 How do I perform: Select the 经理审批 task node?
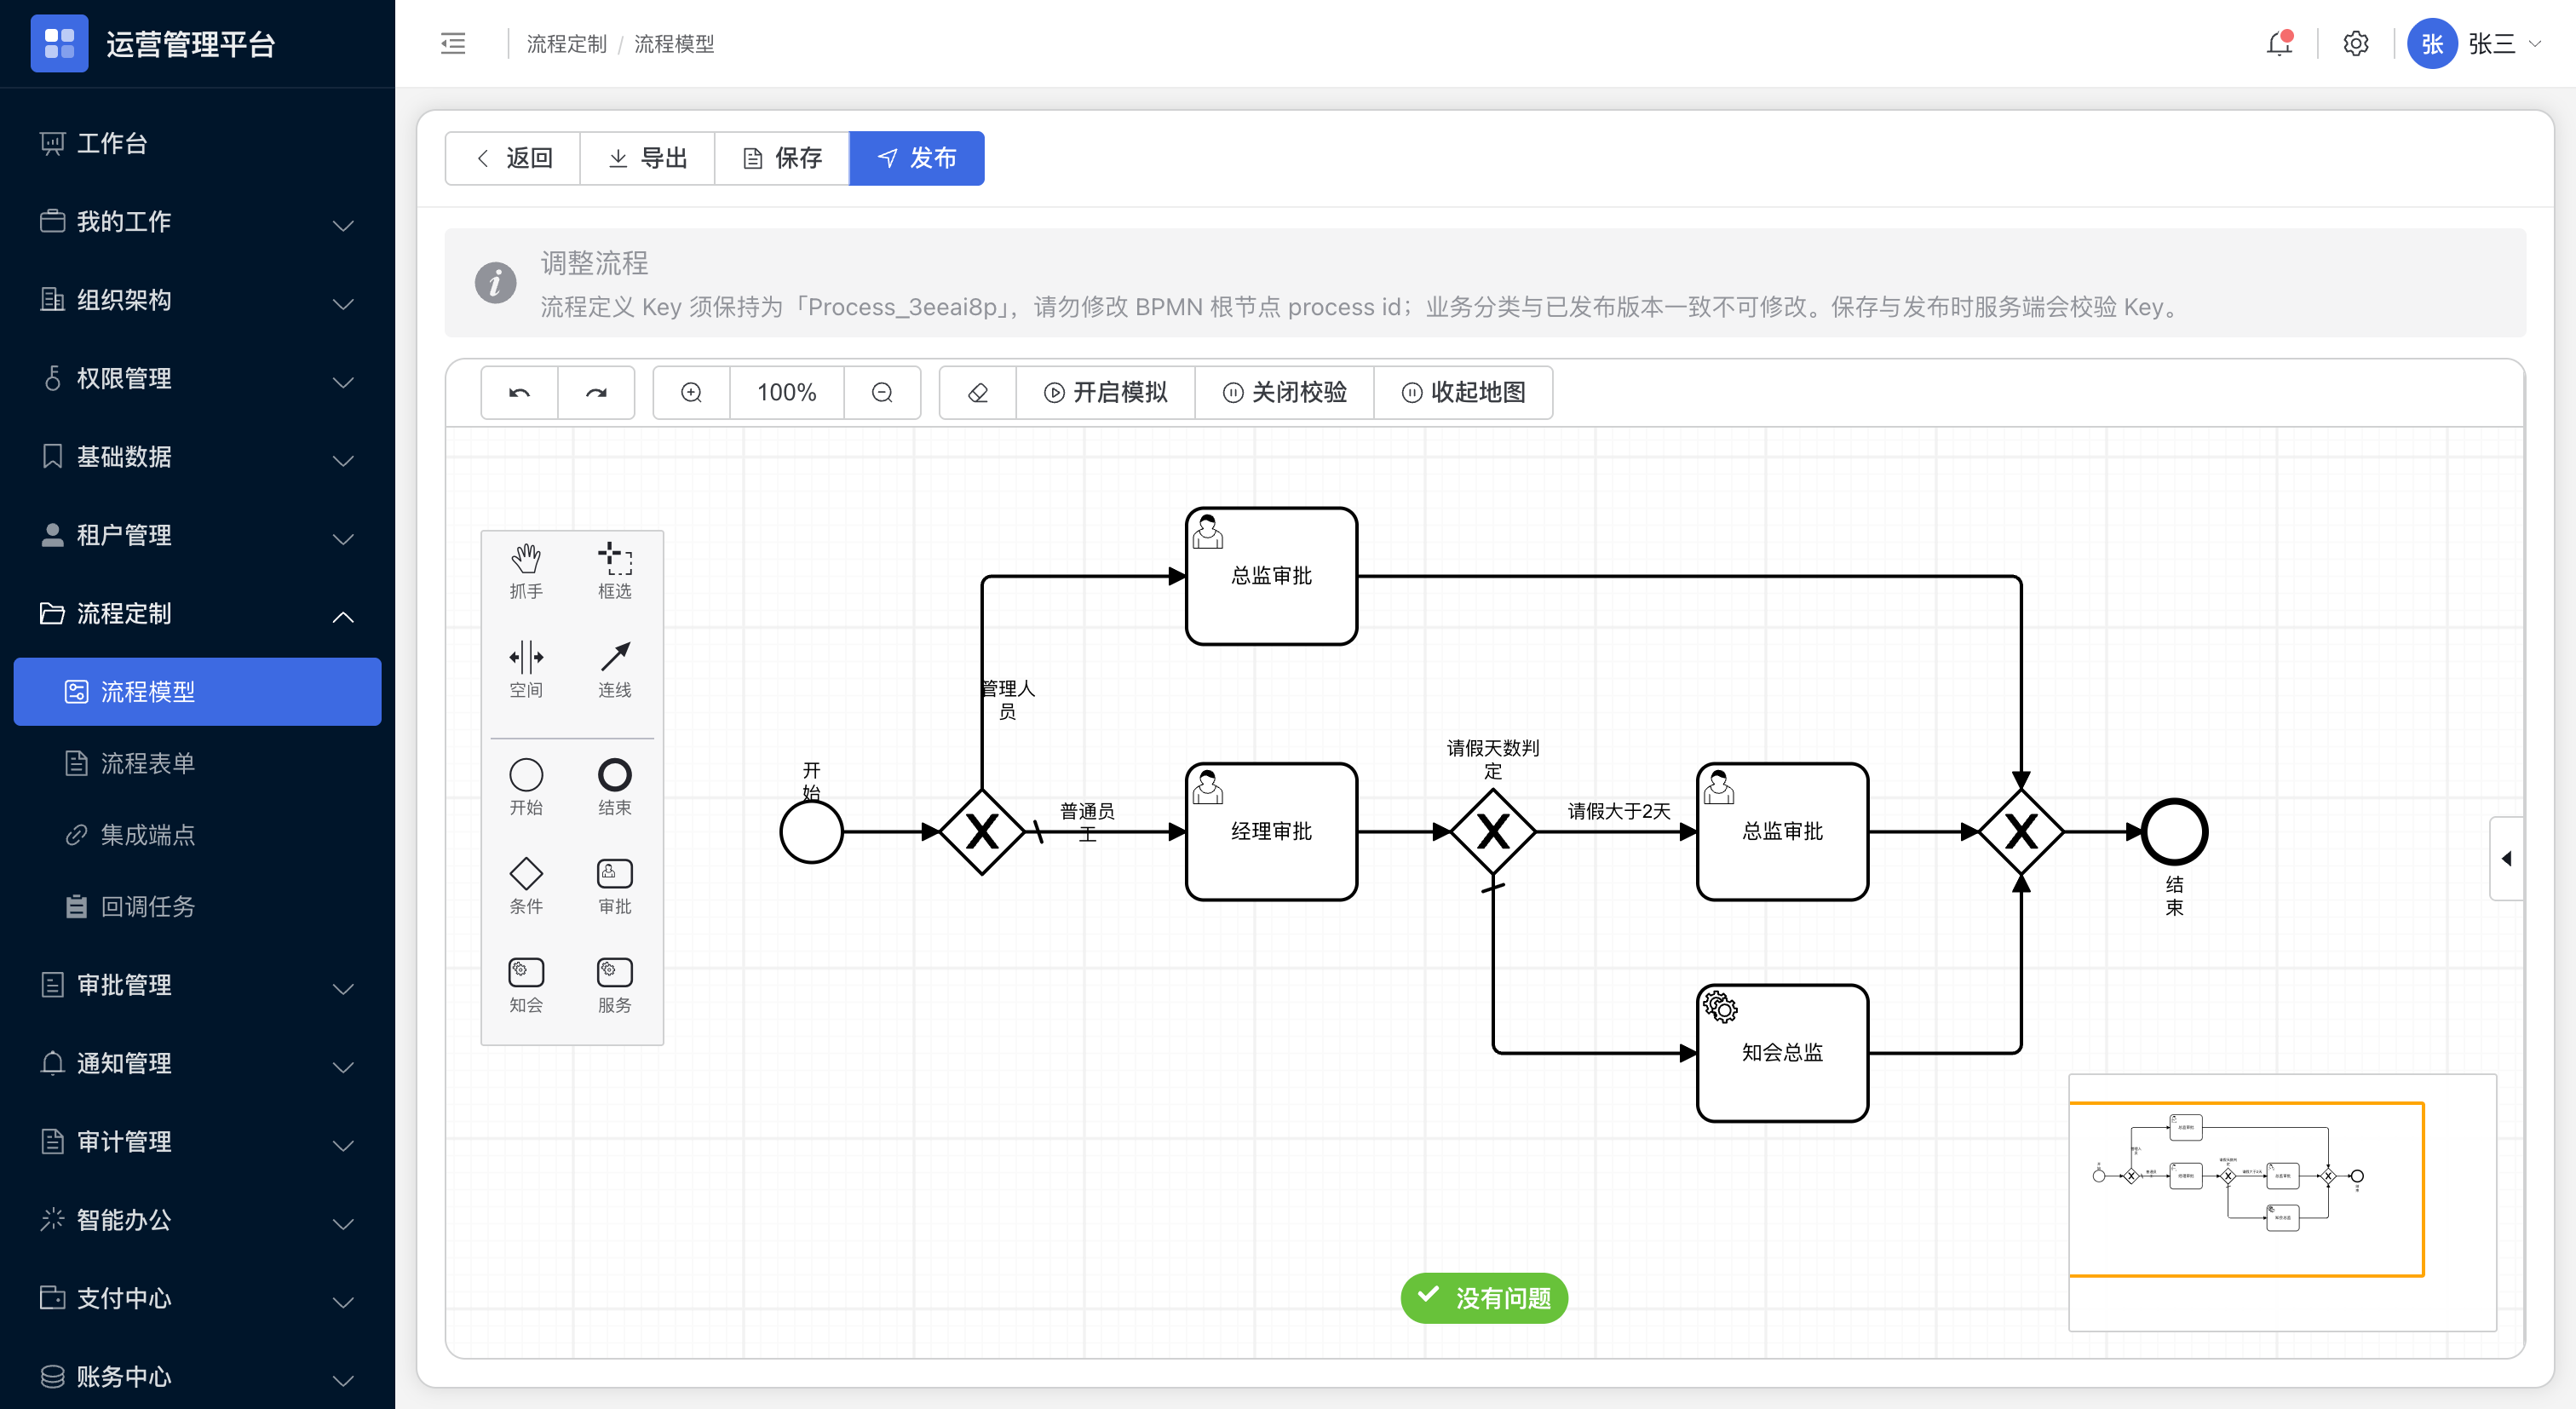1271,832
